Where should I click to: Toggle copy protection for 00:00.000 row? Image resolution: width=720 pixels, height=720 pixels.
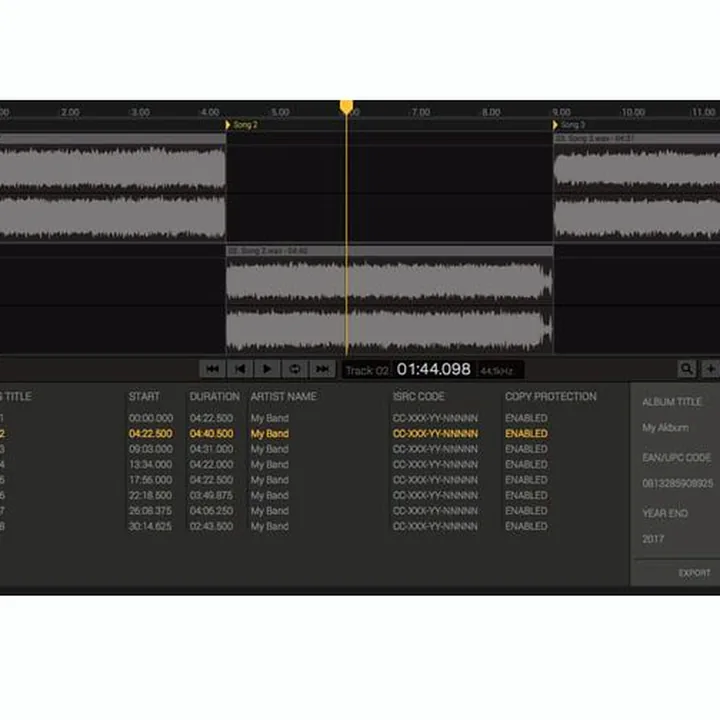pyautogui.click(x=526, y=418)
